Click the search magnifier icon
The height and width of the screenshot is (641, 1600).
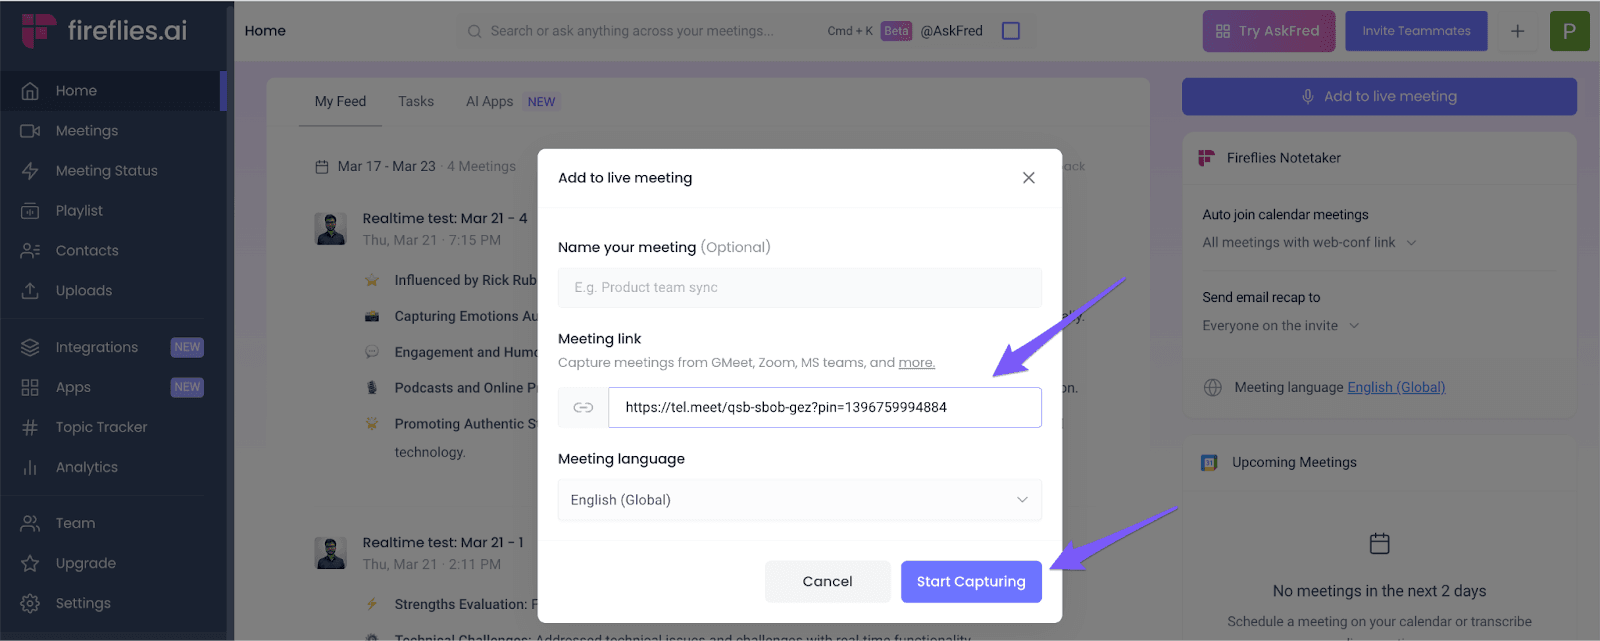point(474,31)
